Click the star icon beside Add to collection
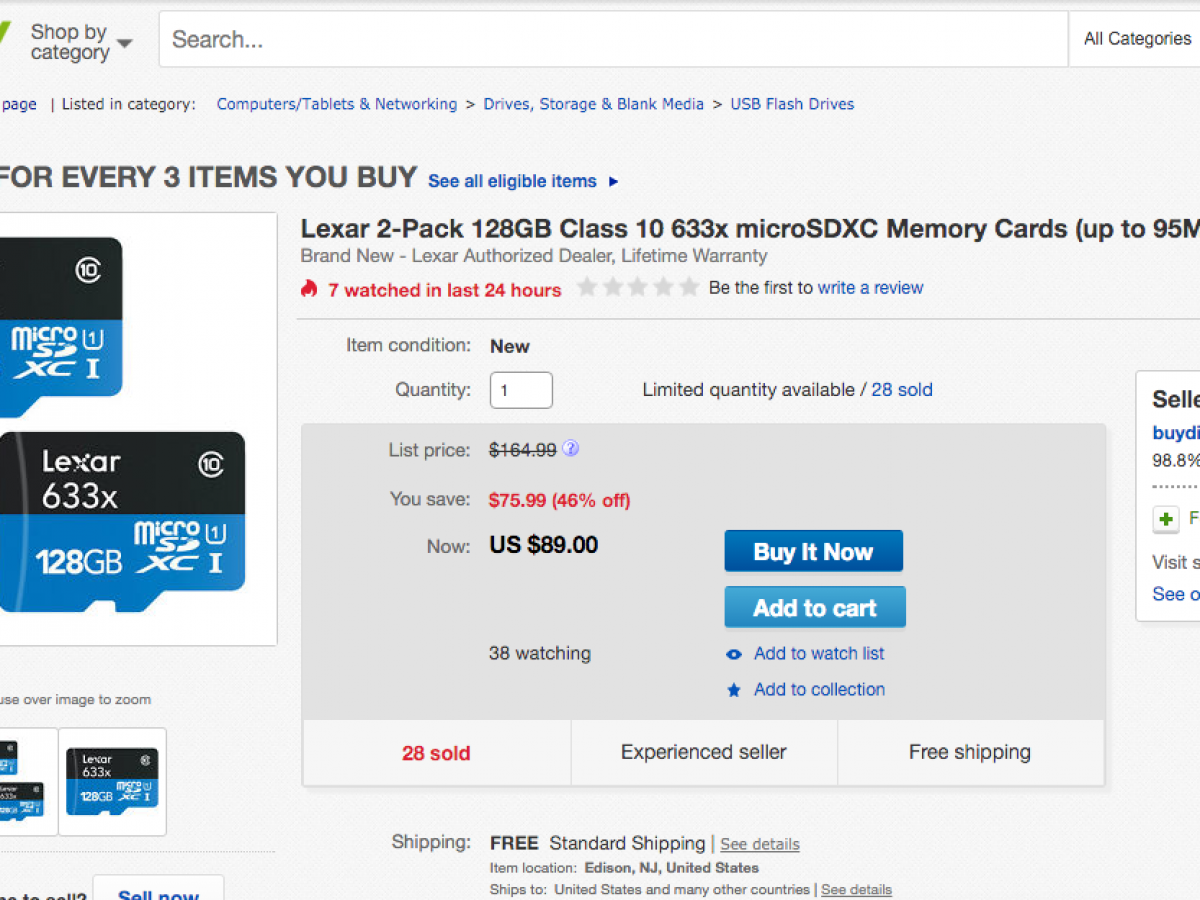 [x=734, y=690]
